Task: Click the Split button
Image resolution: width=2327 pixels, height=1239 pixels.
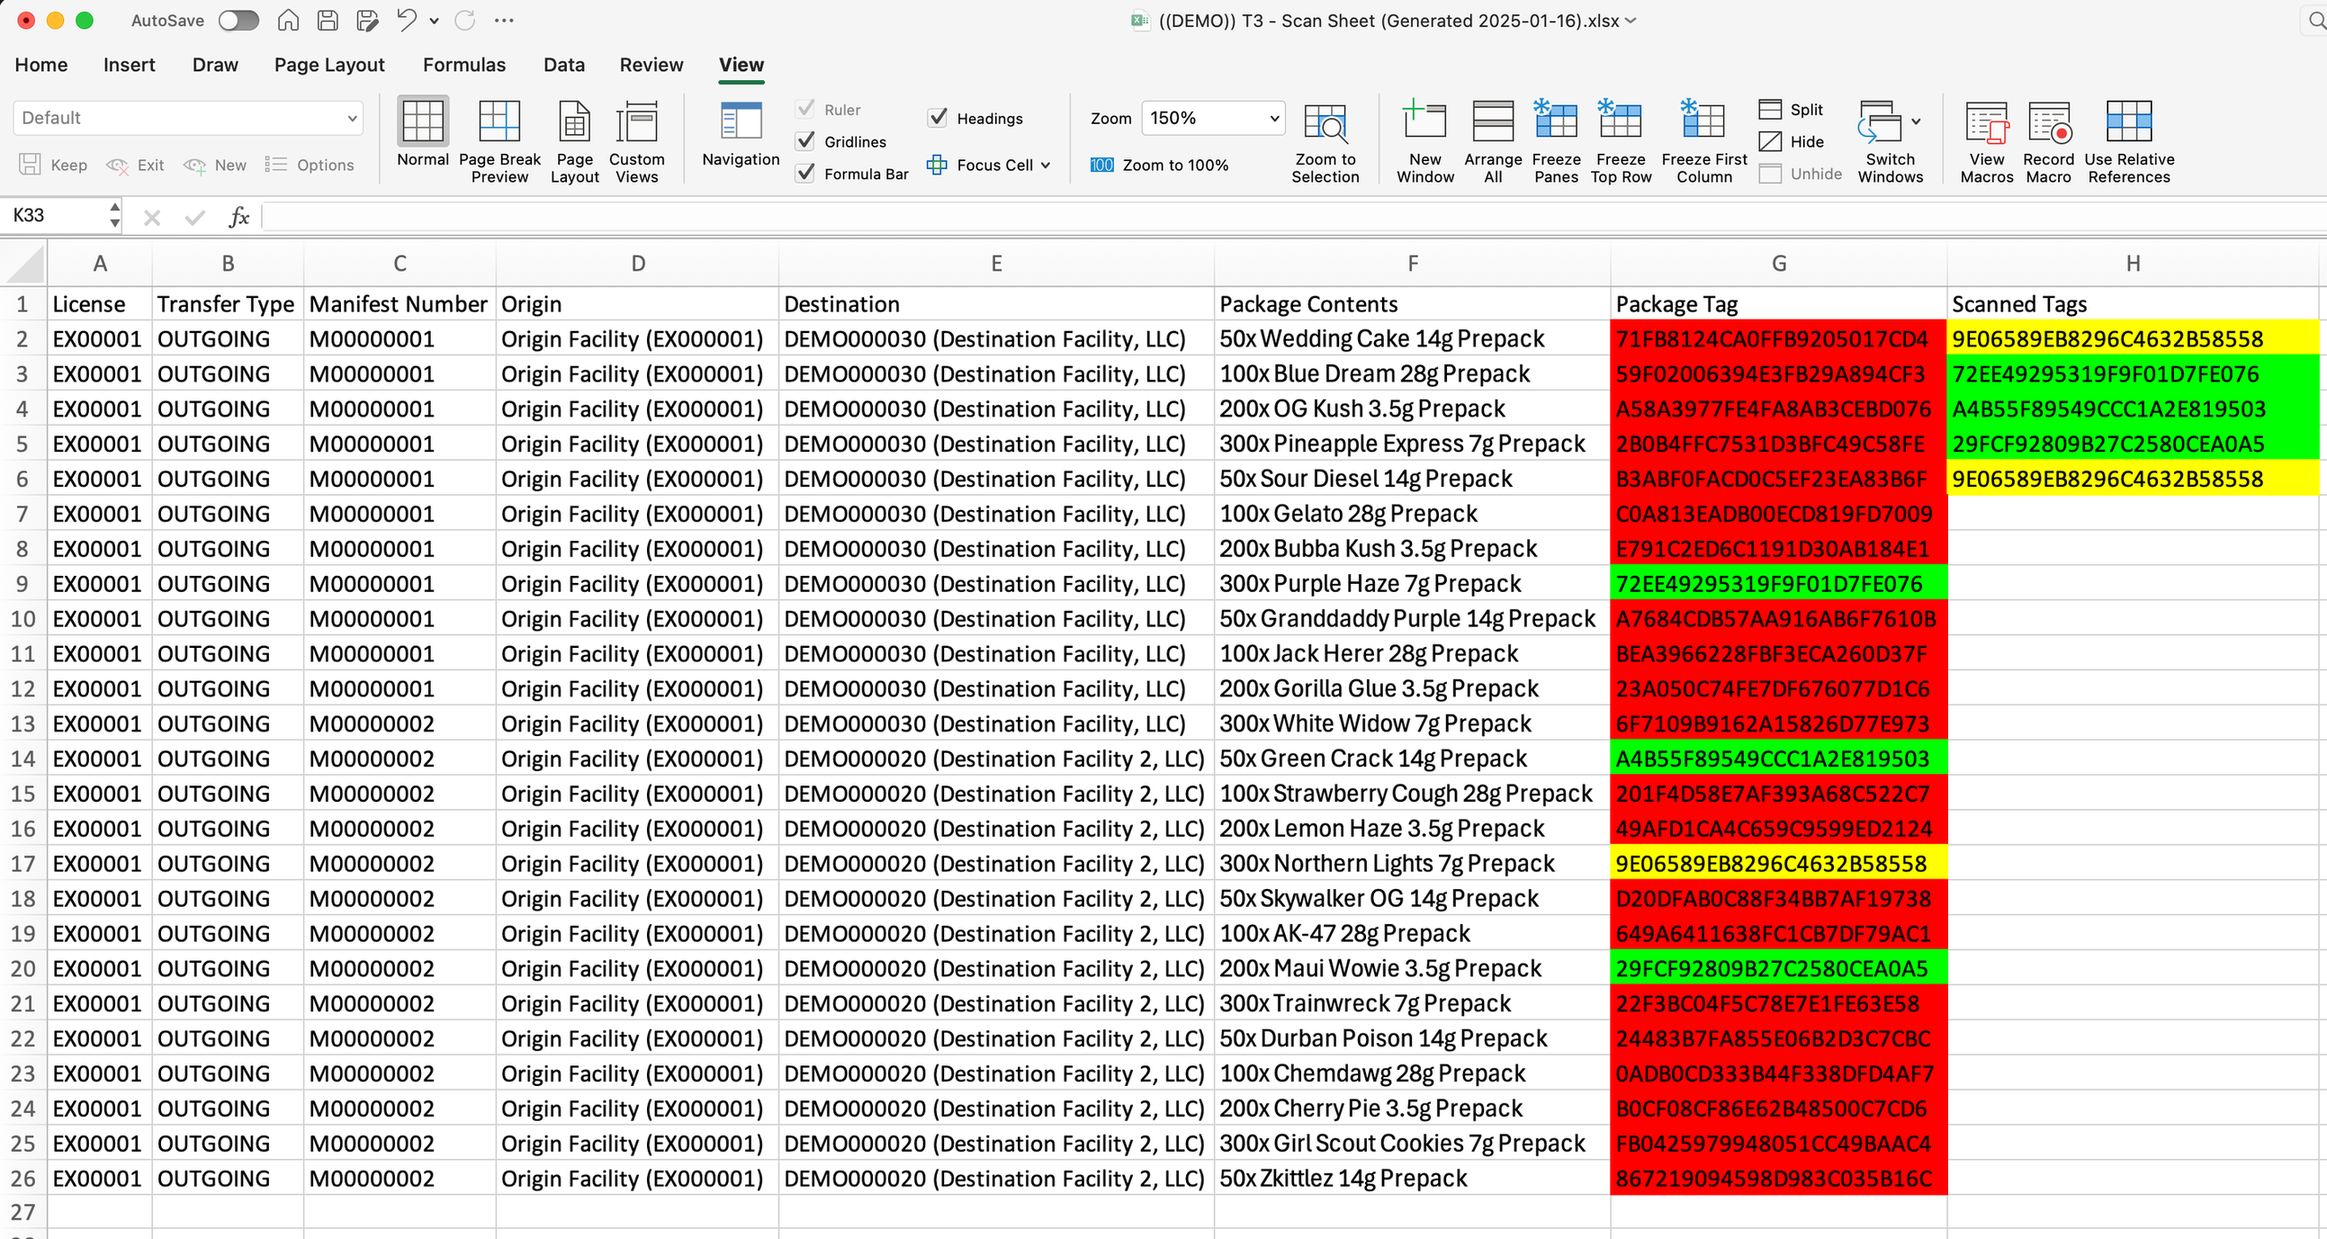Action: [1791, 109]
